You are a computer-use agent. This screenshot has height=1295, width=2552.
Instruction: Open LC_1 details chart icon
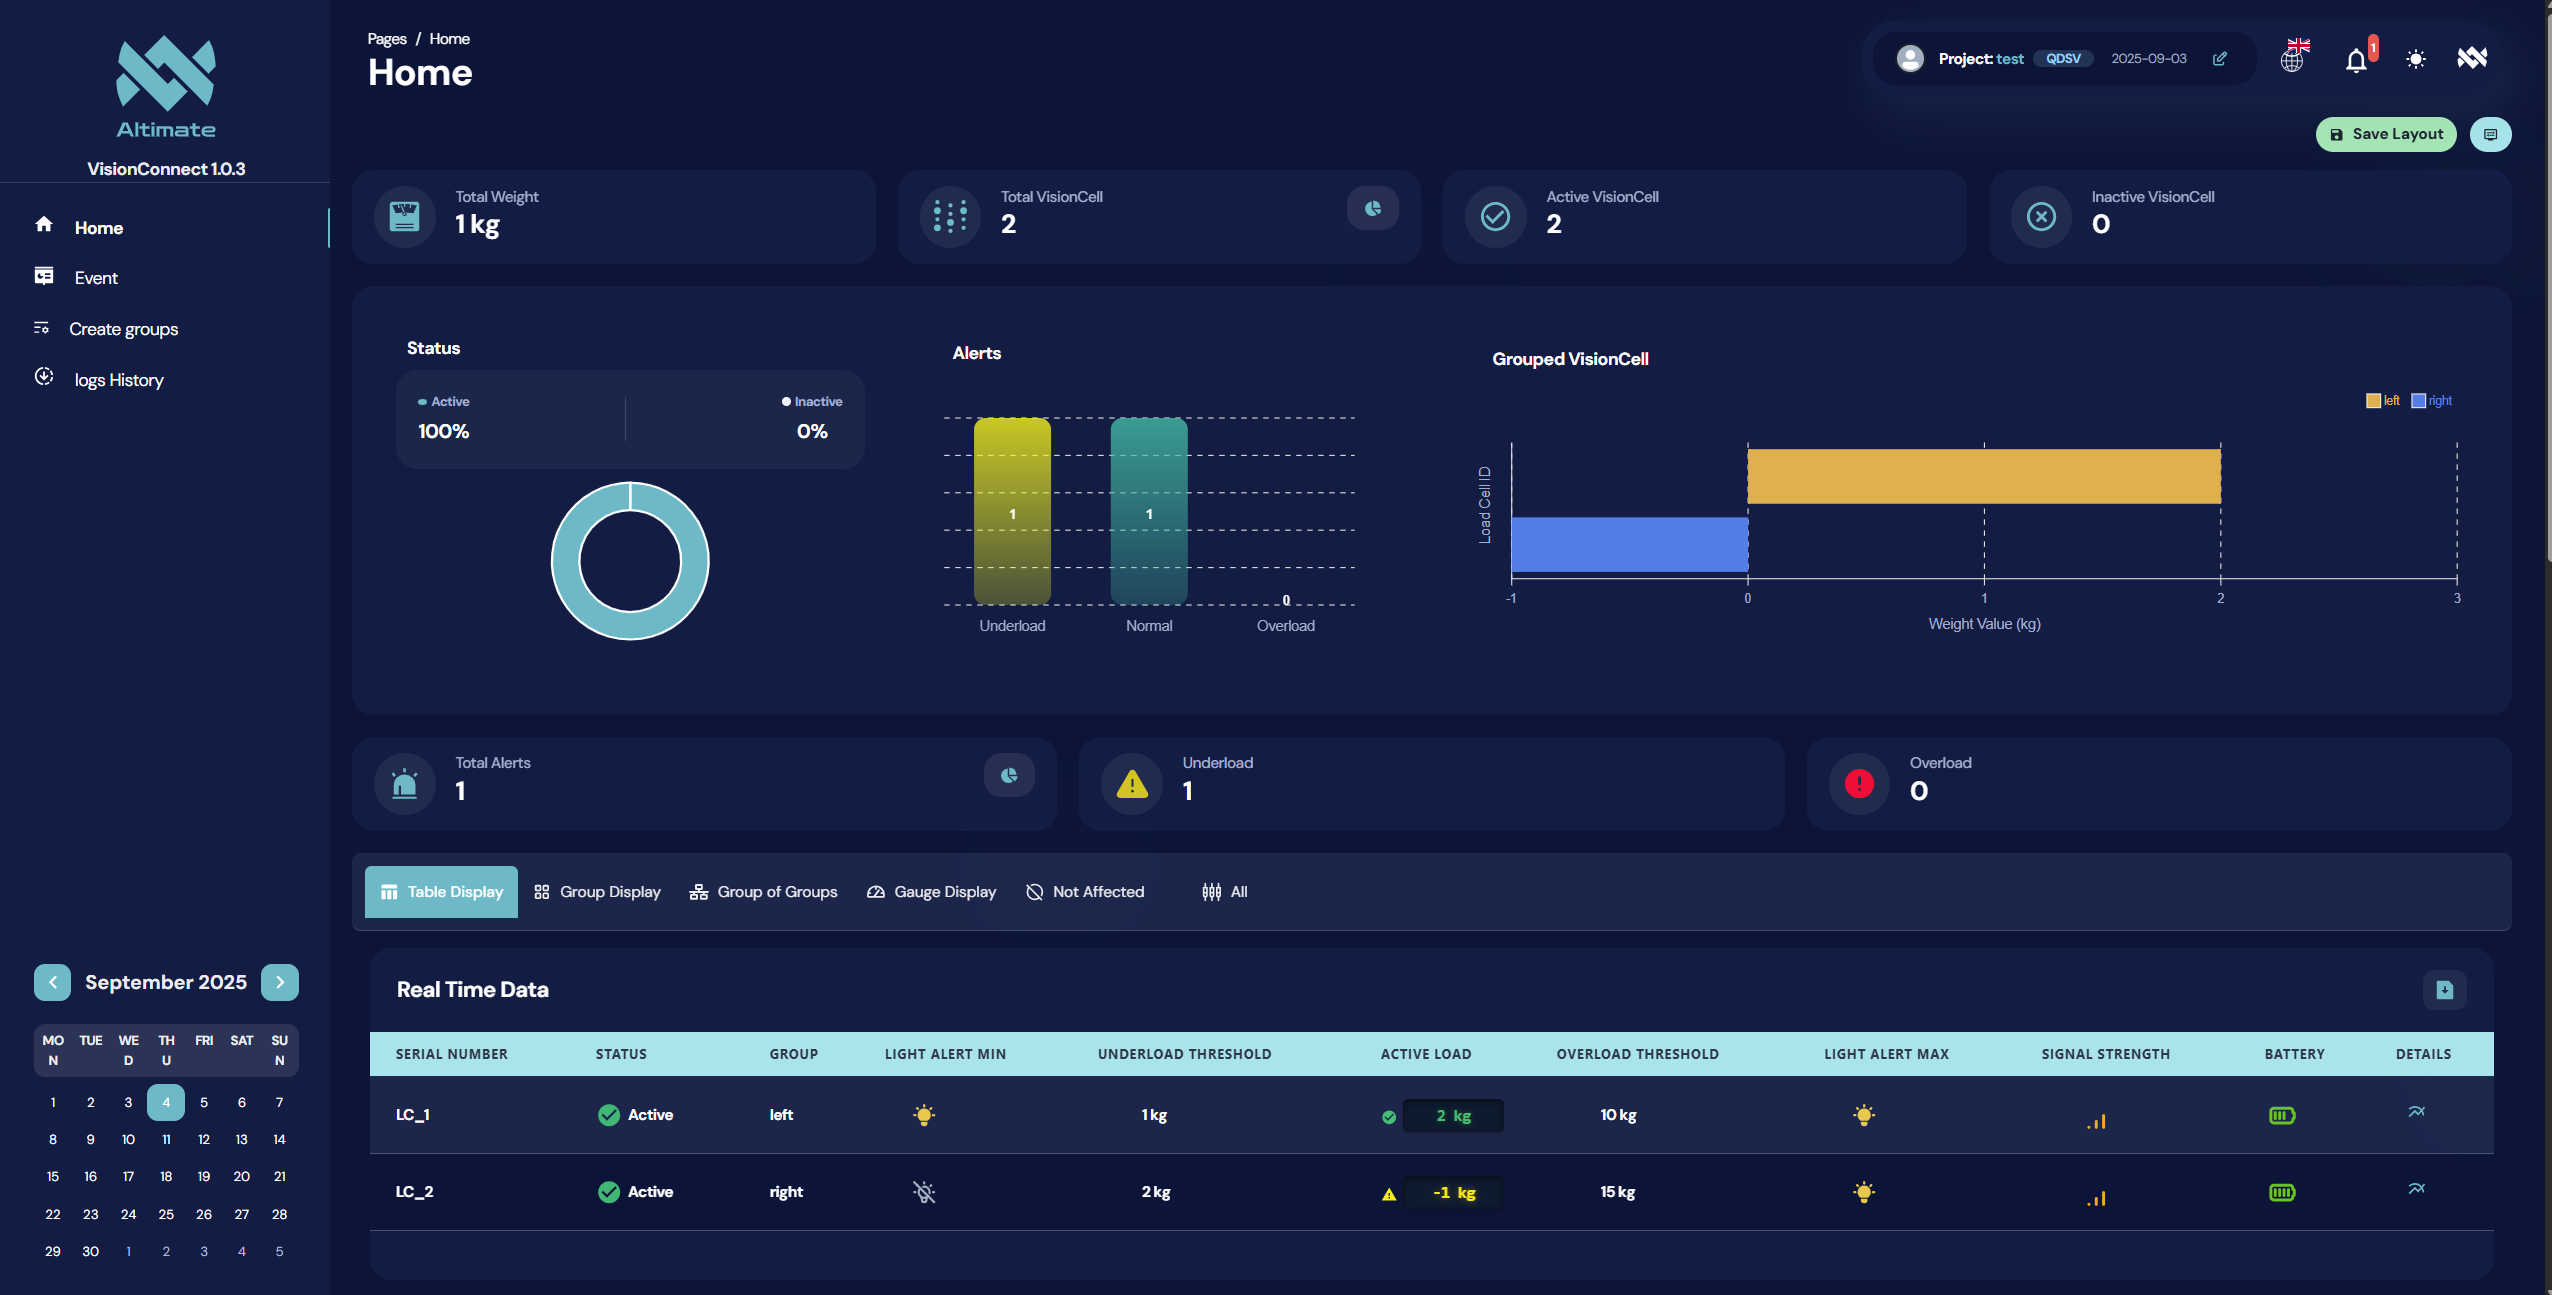click(2416, 1112)
